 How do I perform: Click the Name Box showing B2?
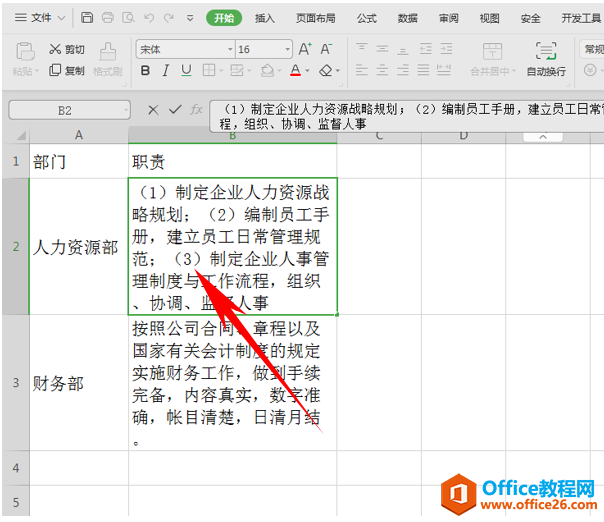(65, 110)
